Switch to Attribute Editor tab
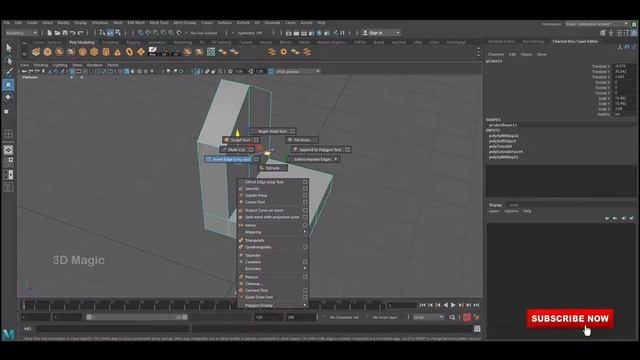 501,41
